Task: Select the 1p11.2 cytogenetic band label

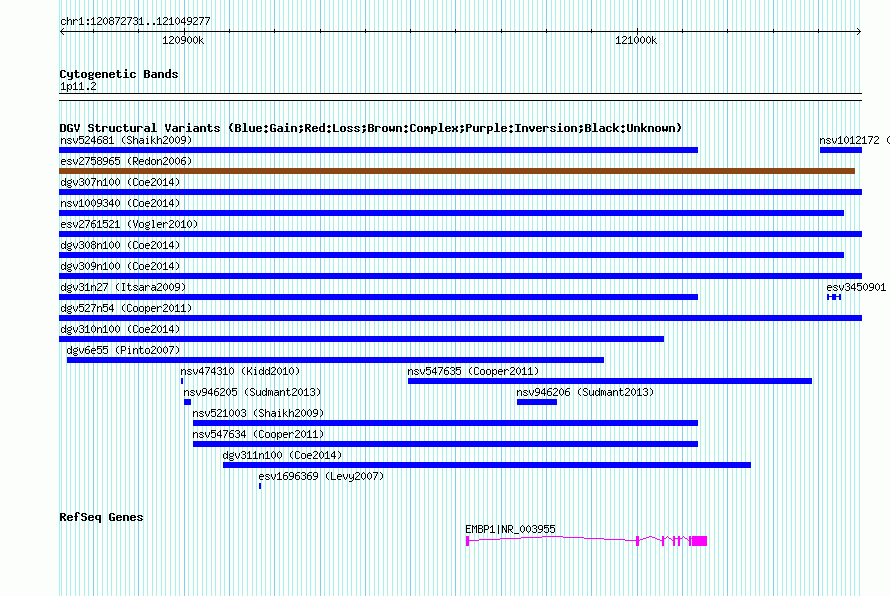Action: [78, 86]
